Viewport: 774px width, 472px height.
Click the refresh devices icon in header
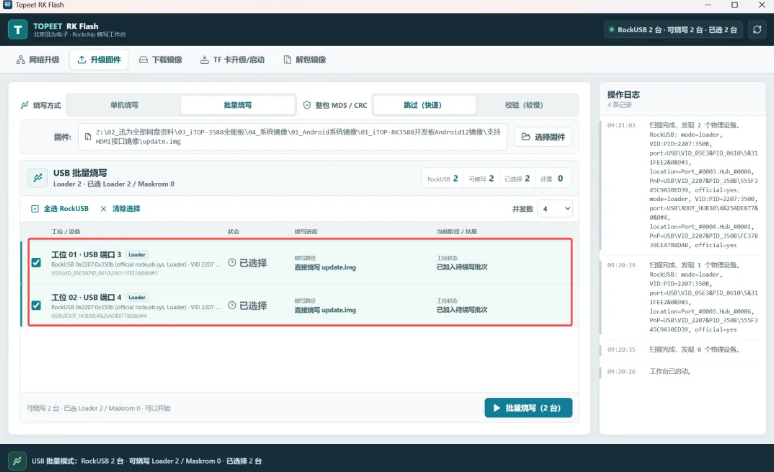pyautogui.click(x=757, y=30)
